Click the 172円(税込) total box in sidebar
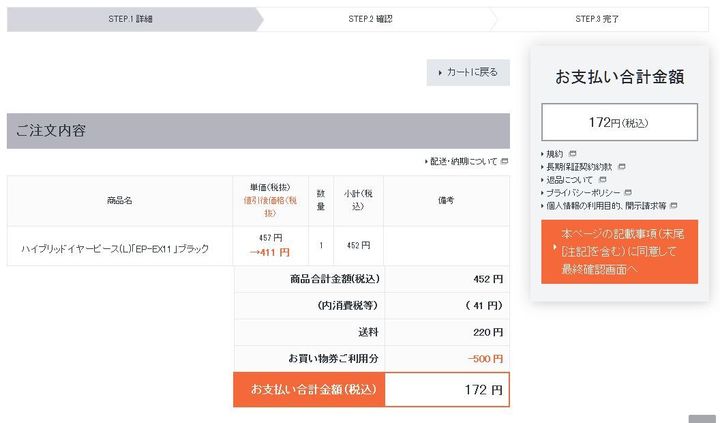The height and width of the screenshot is (423, 720). point(619,122)
